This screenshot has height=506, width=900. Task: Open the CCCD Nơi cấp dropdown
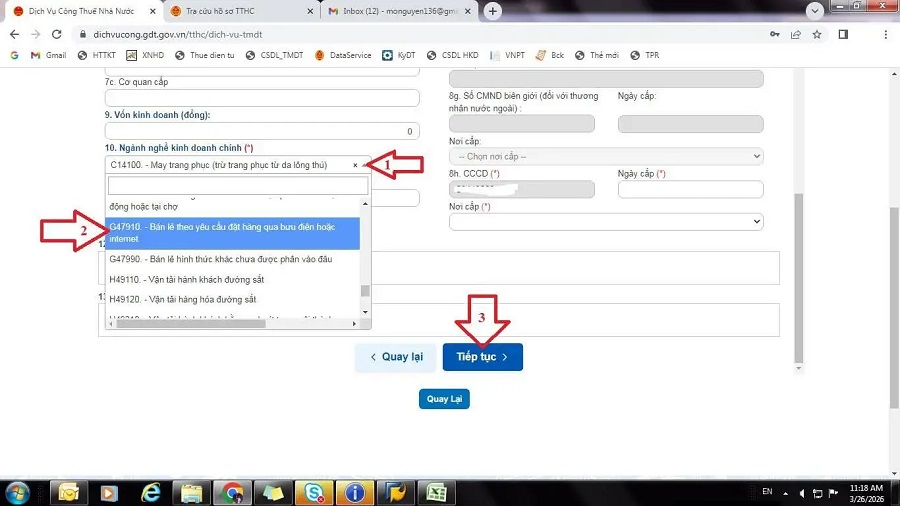click(x=606, y=221)
